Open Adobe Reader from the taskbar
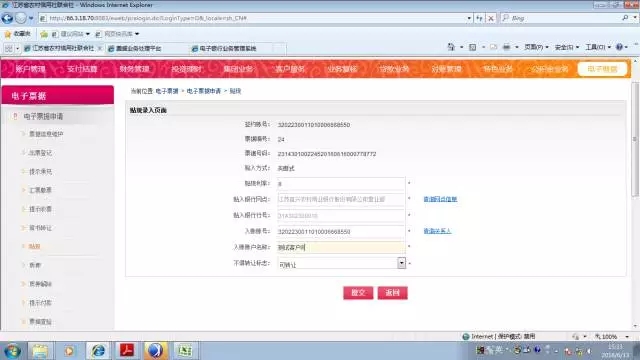The height and width of the screenshot is (360, 640). click(x=127, y=351)
